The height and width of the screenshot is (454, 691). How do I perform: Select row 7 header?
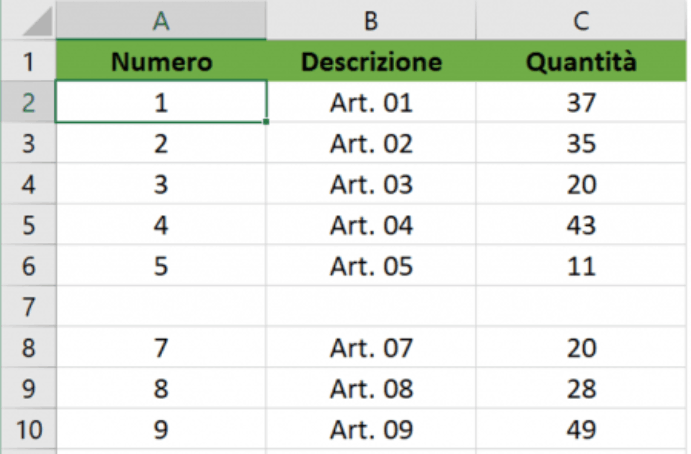coord(29,307)
